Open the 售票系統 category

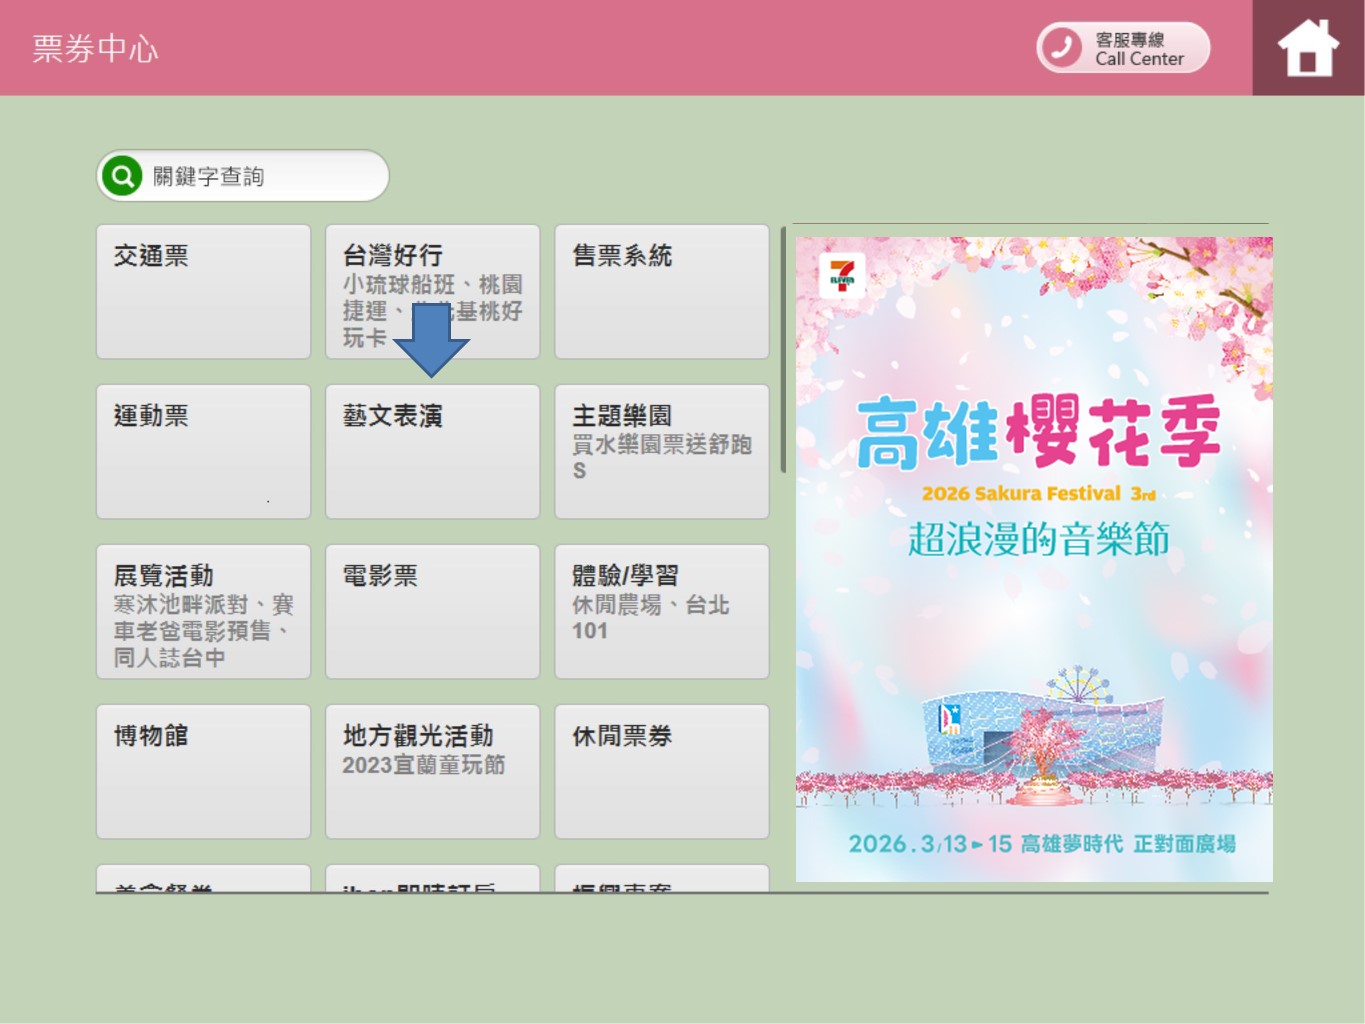661,291
